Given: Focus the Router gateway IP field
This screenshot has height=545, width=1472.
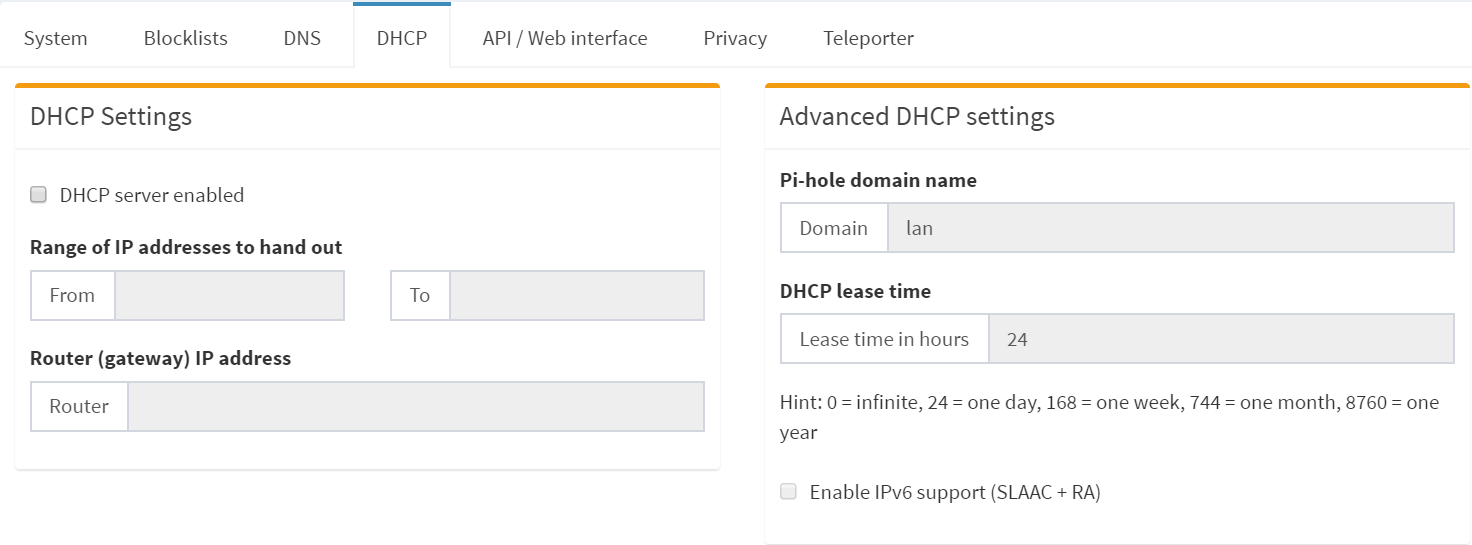Looking at the screenshot, I should (x=416, y=406).
